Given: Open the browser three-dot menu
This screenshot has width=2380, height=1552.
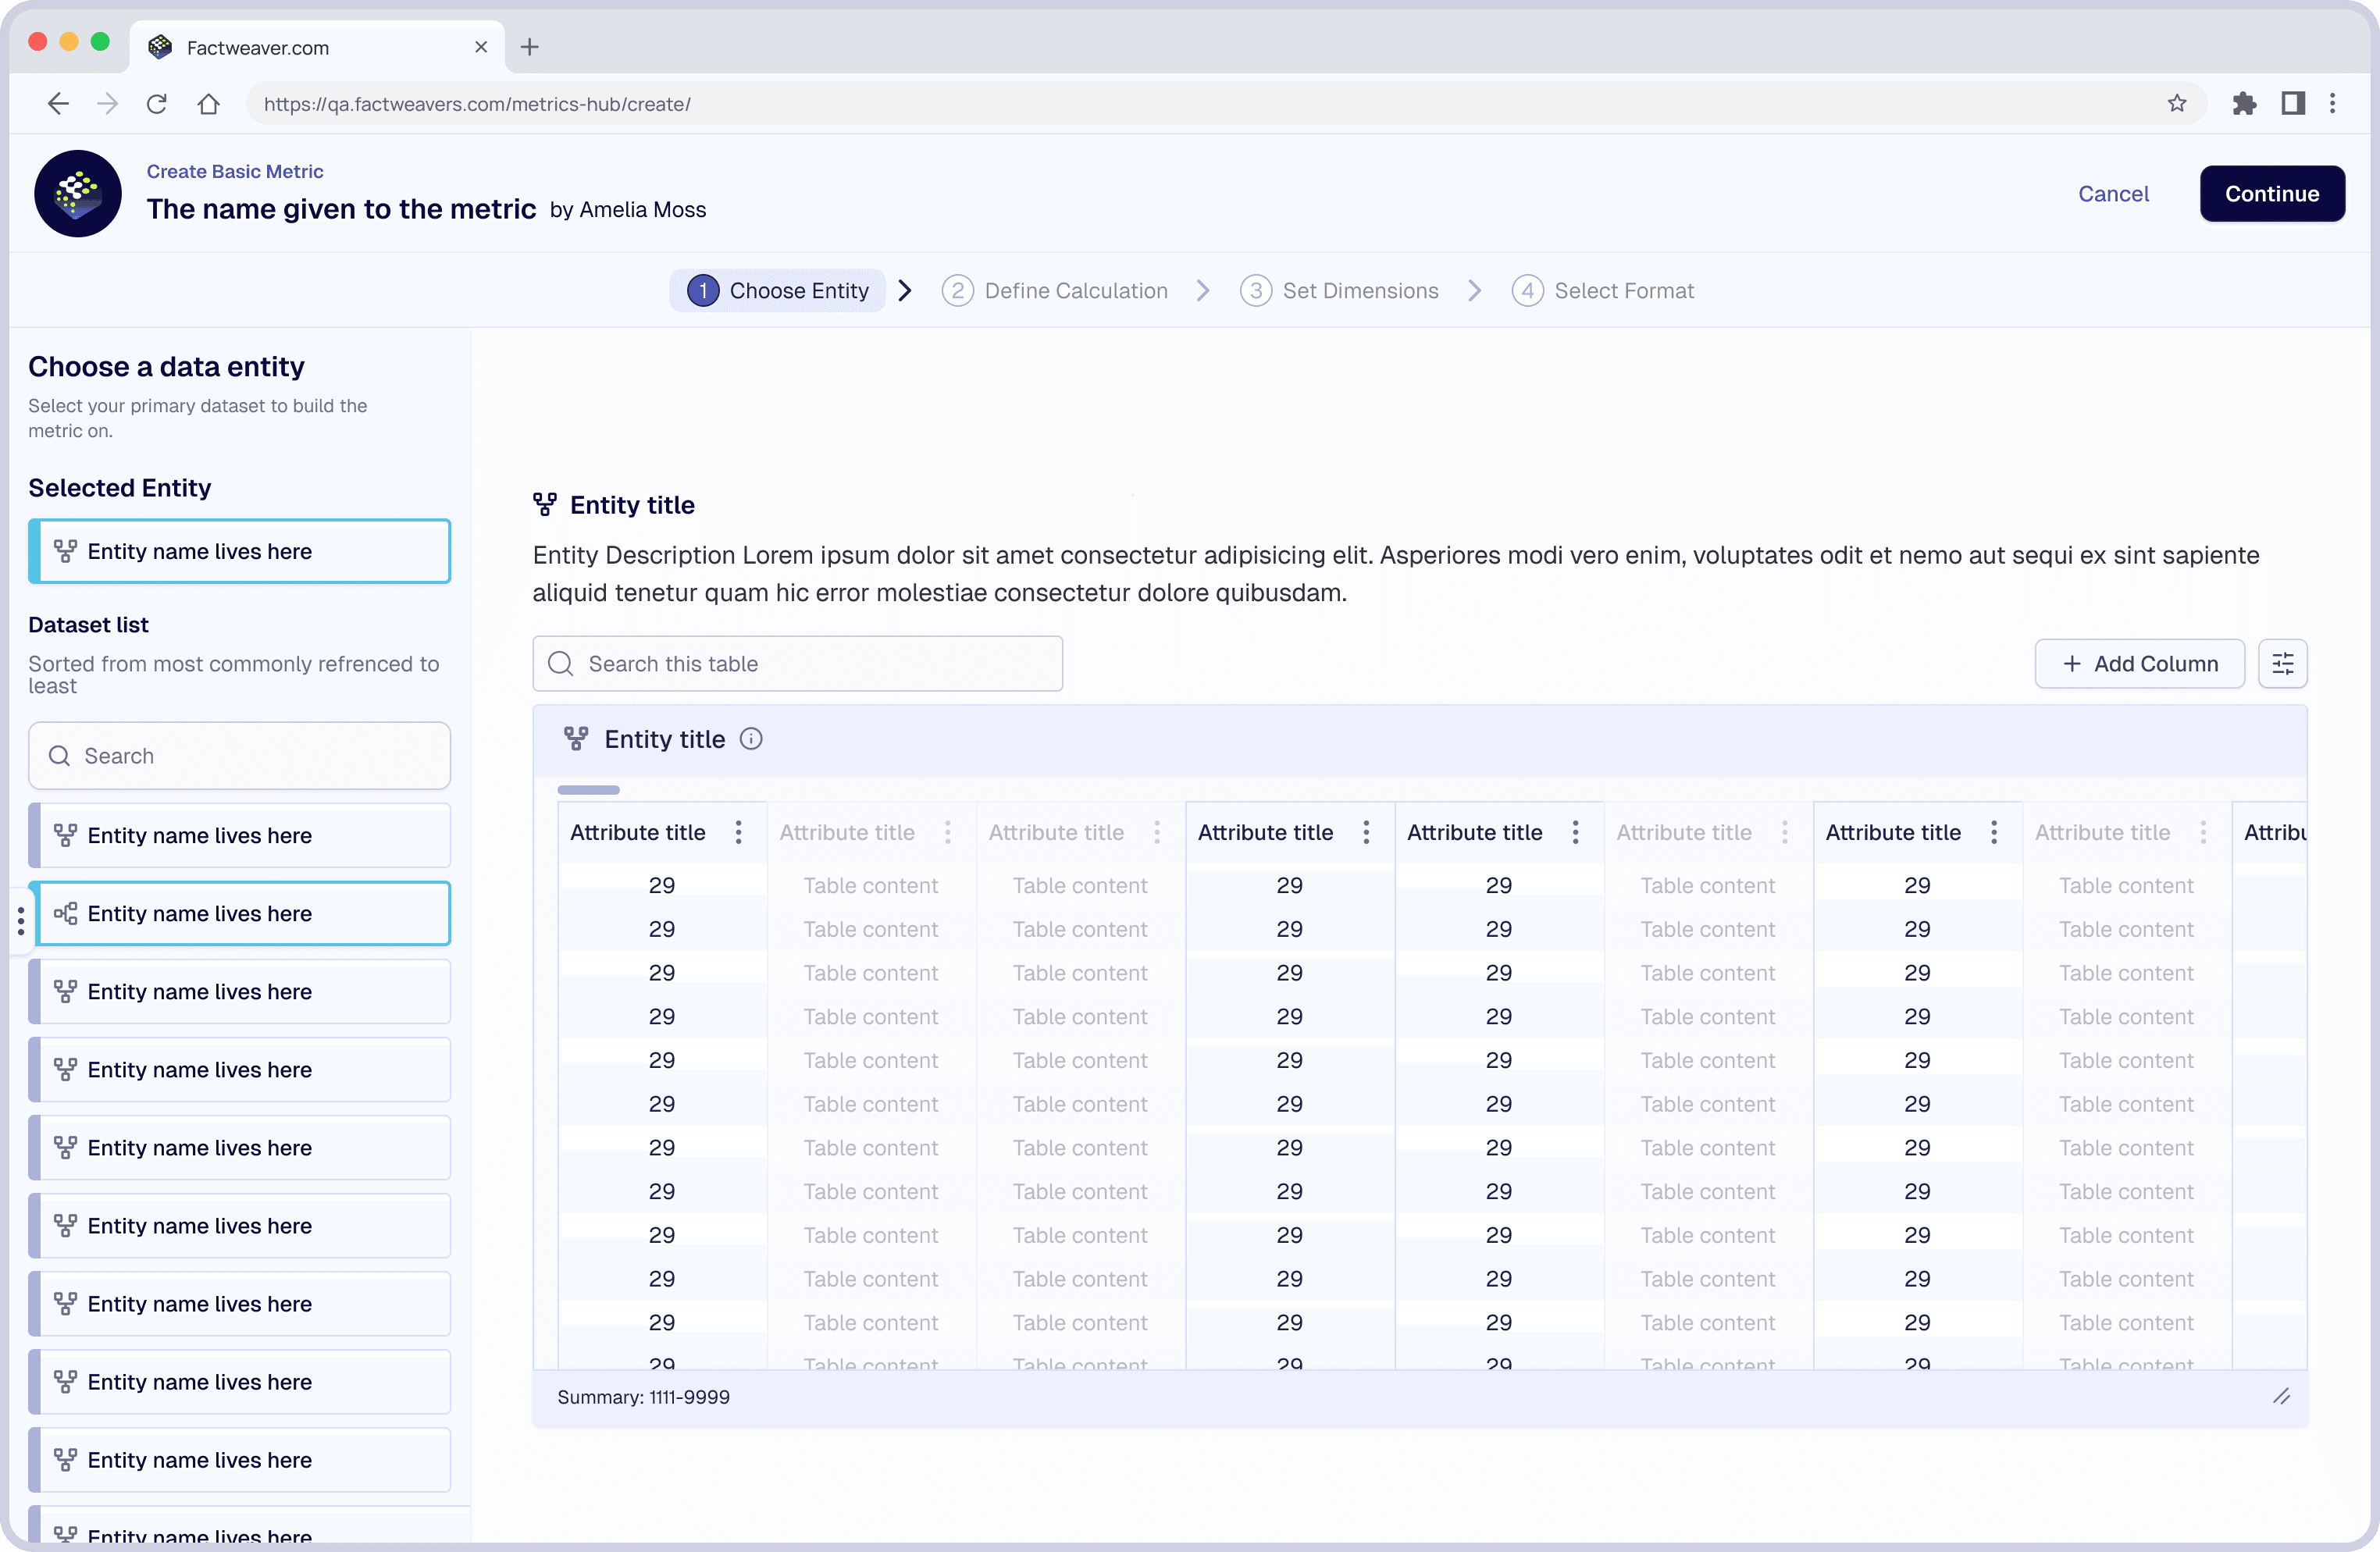Looking at the screenshot, I should point(2333,104).
